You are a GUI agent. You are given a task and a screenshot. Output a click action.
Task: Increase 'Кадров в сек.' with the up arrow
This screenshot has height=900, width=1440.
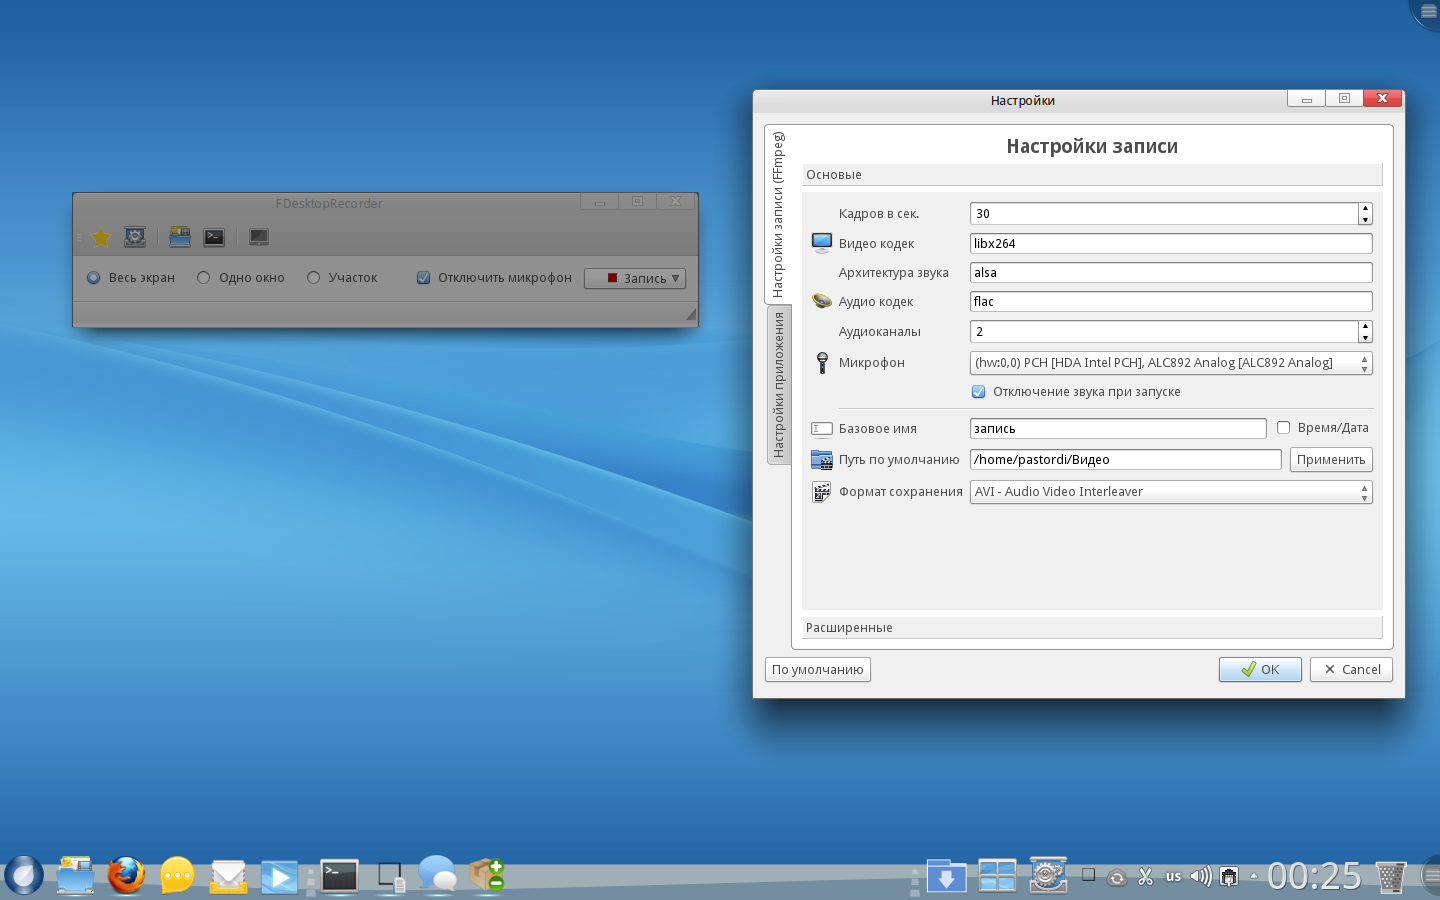1365,208
